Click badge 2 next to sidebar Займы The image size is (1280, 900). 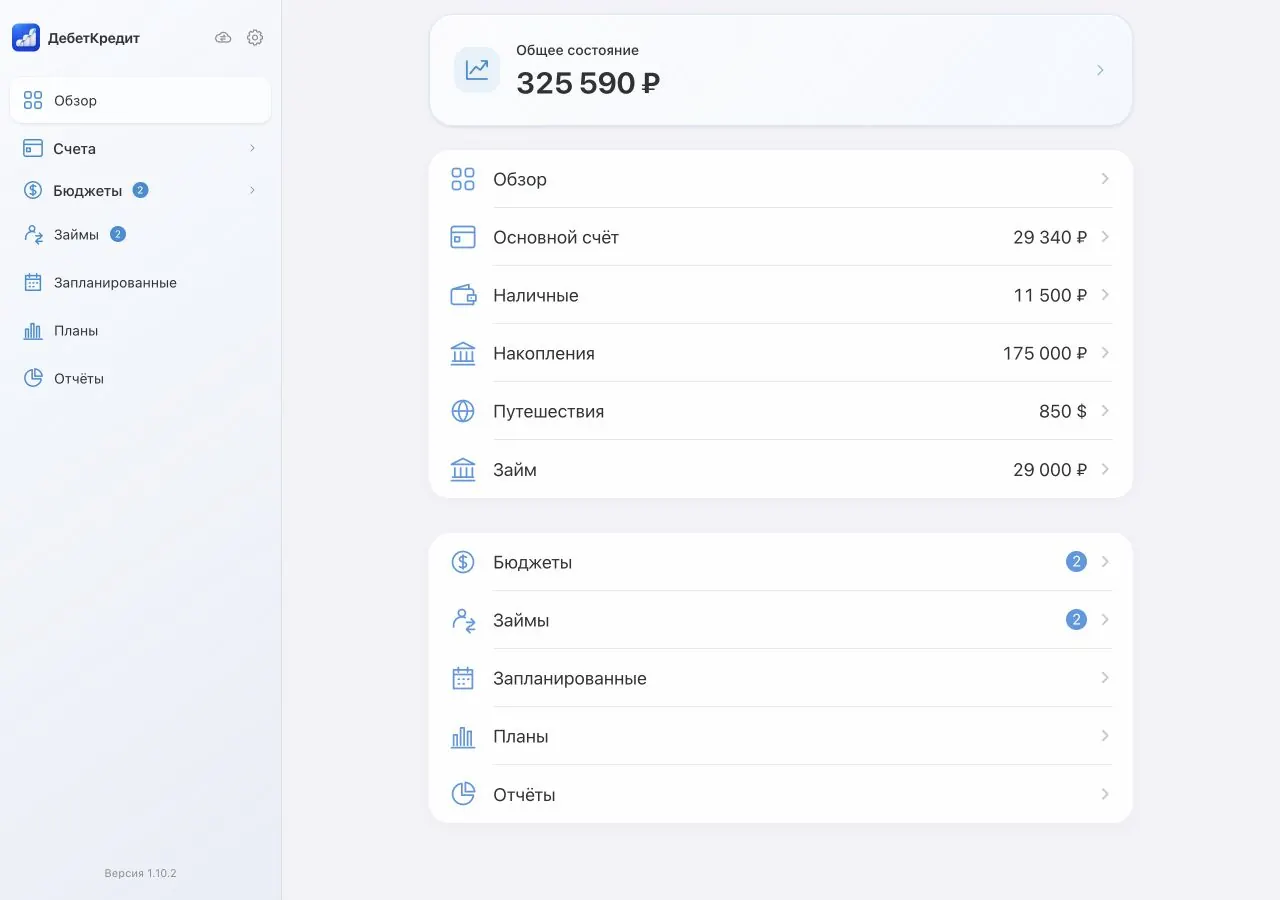pos(118,235)
